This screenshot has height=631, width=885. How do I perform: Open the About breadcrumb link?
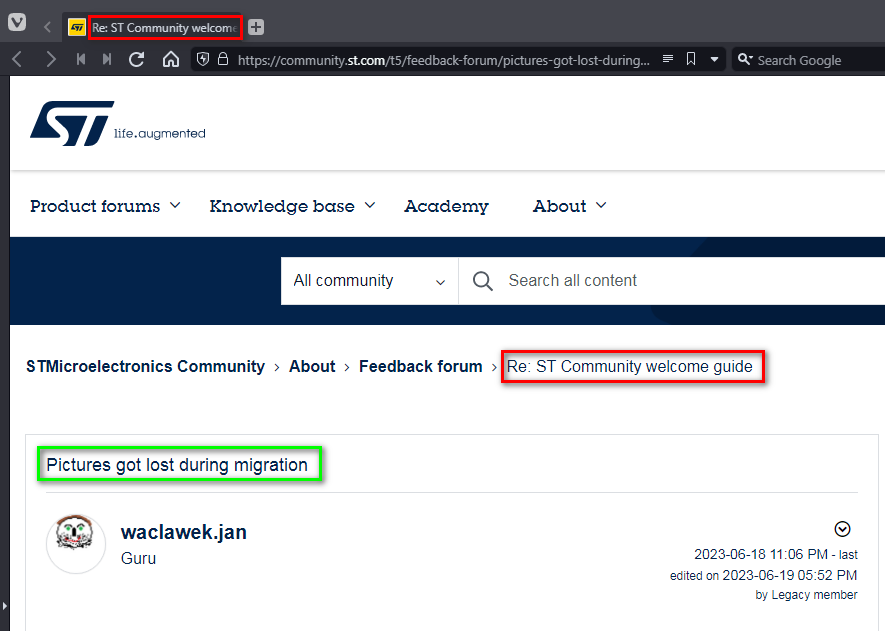coord(312,366)
